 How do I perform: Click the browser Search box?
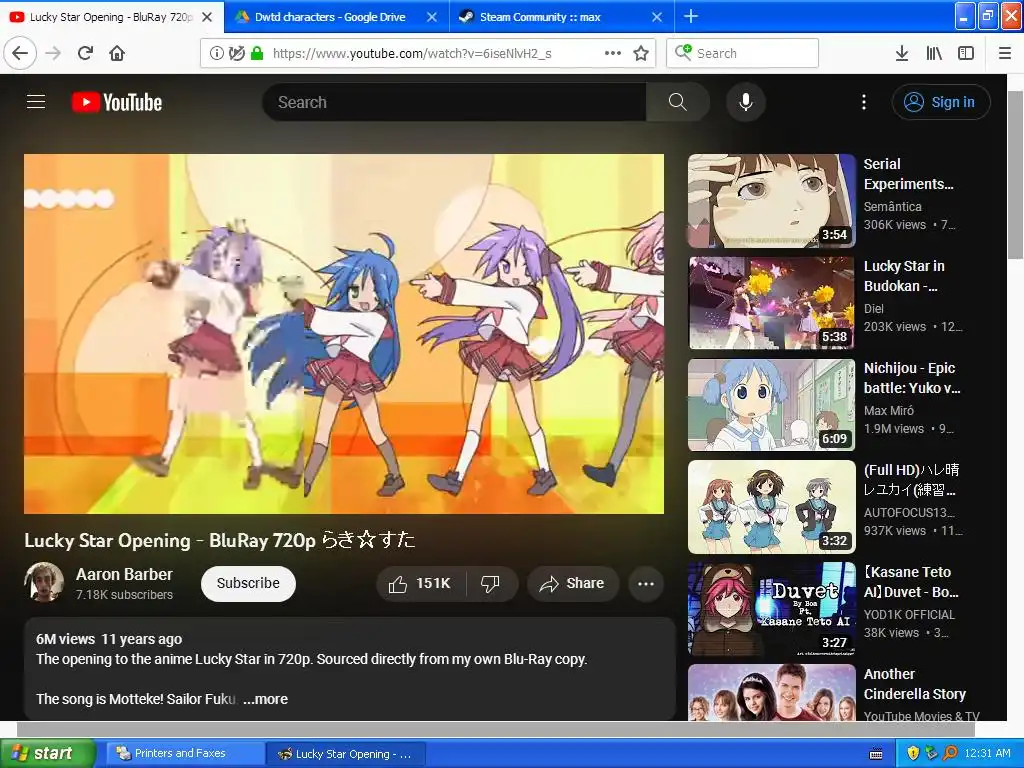pos(742,53)
